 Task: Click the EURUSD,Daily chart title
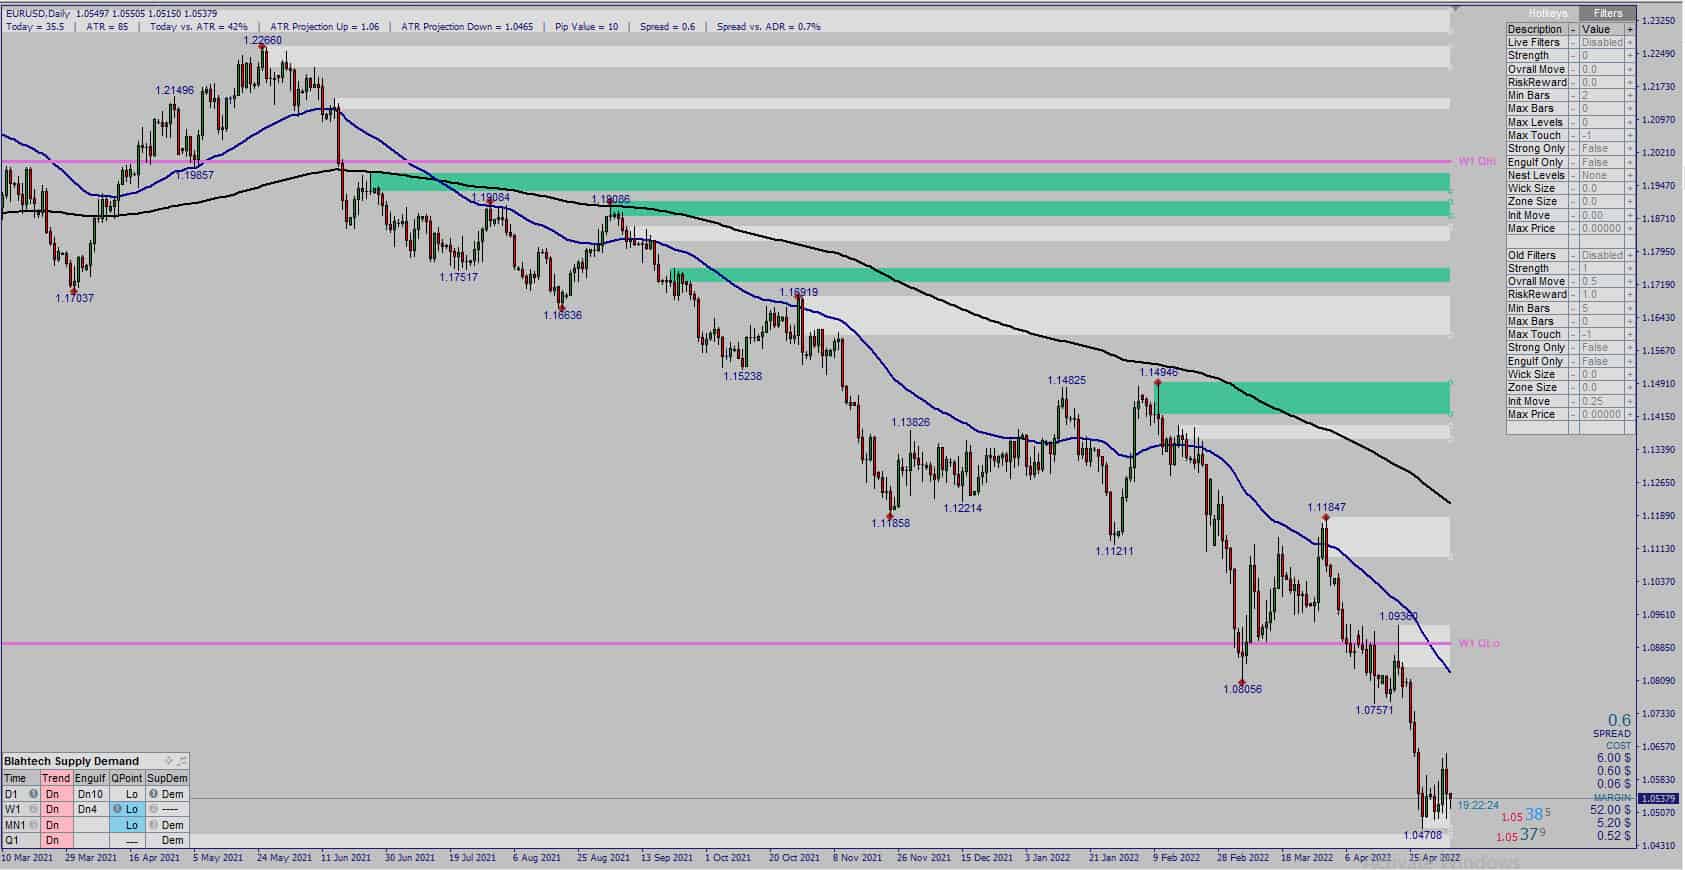coord(37,13)
